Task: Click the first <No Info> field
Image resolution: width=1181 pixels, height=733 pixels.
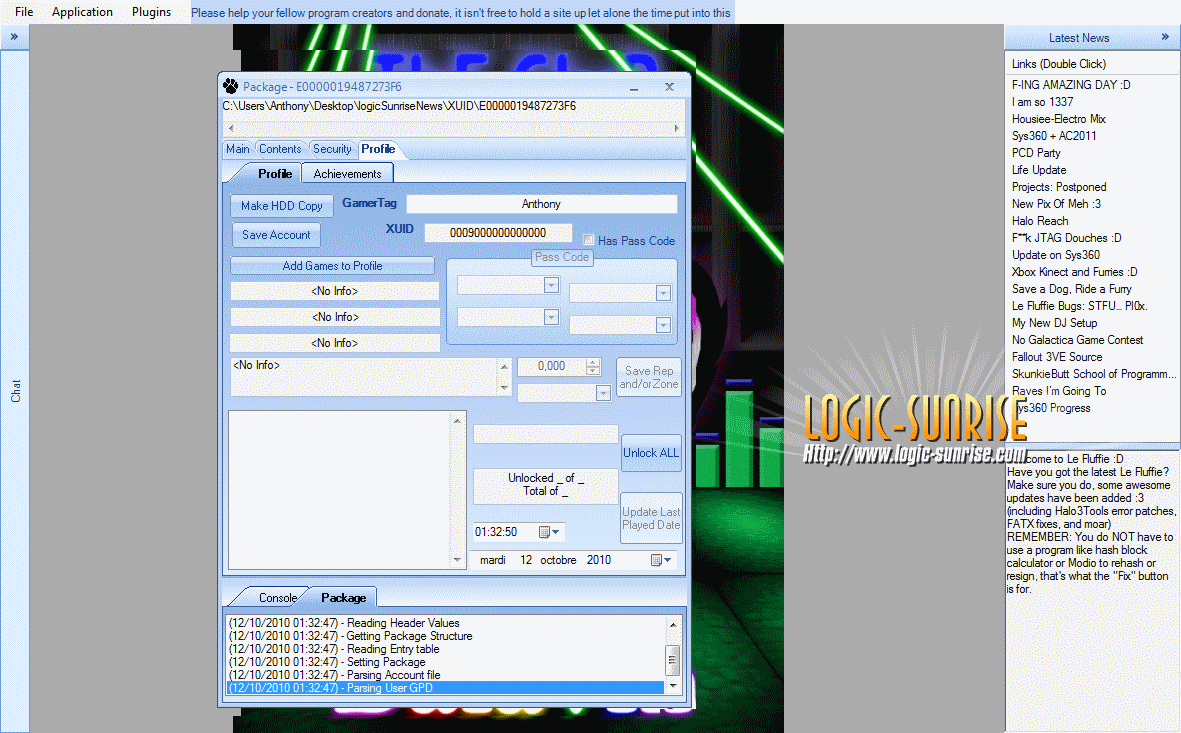Action: tap(334, 291)
